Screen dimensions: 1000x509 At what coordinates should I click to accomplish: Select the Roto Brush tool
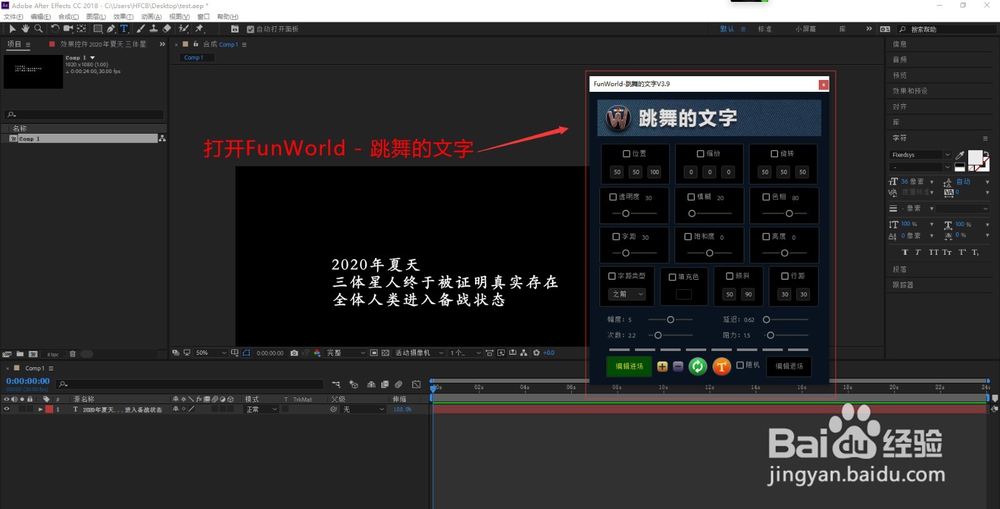[x=184, y=29]
